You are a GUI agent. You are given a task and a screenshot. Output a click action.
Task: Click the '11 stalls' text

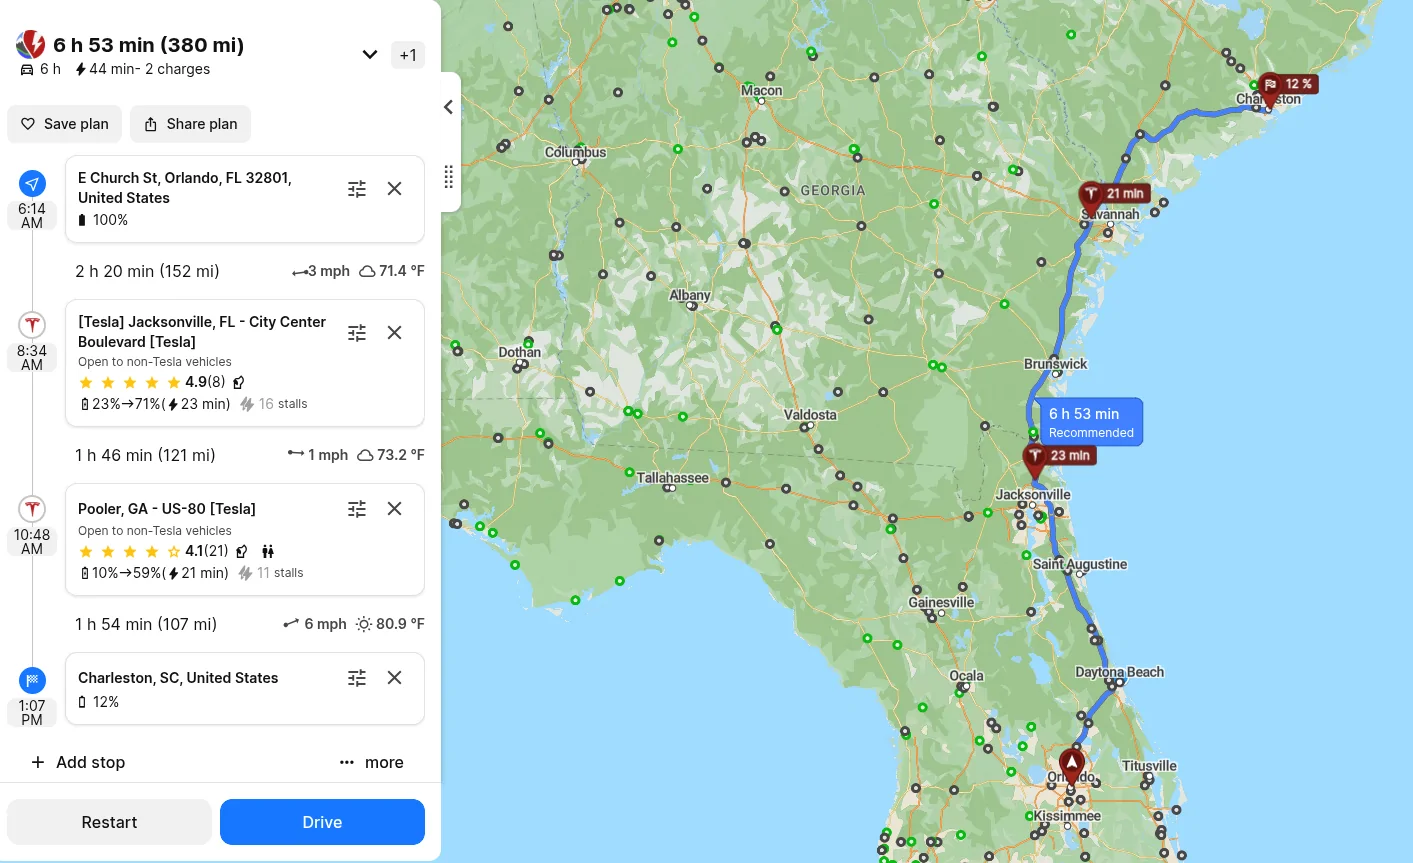coord(280,573)
